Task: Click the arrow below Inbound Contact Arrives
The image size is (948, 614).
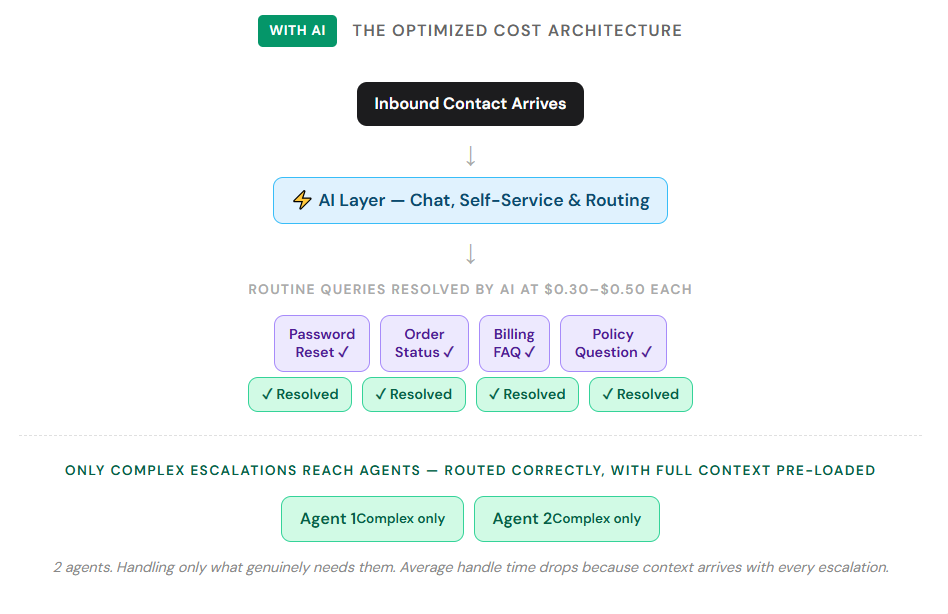Action: (470, 156)
